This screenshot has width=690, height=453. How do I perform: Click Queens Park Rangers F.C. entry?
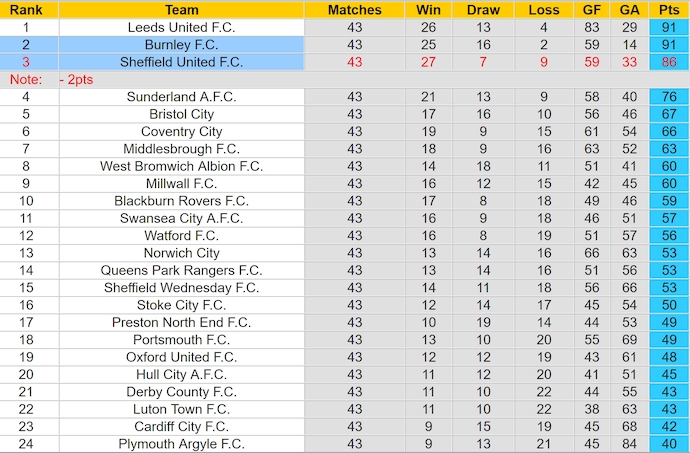[x=181, y=270]
